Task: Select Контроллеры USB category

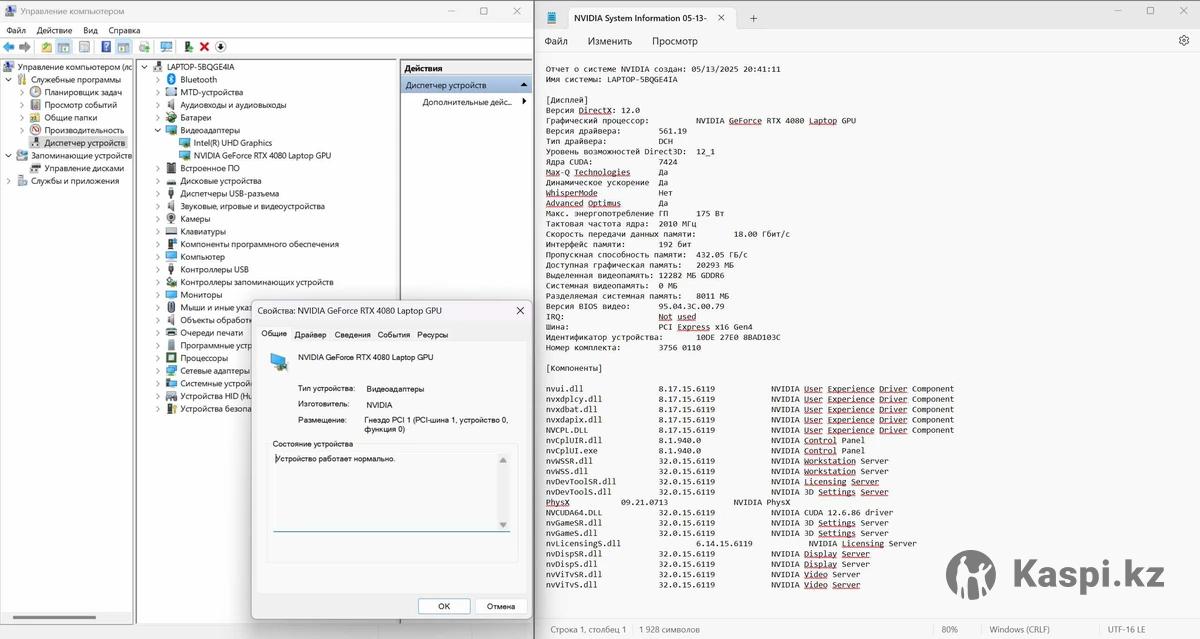Action: click(x=214, y=270)
